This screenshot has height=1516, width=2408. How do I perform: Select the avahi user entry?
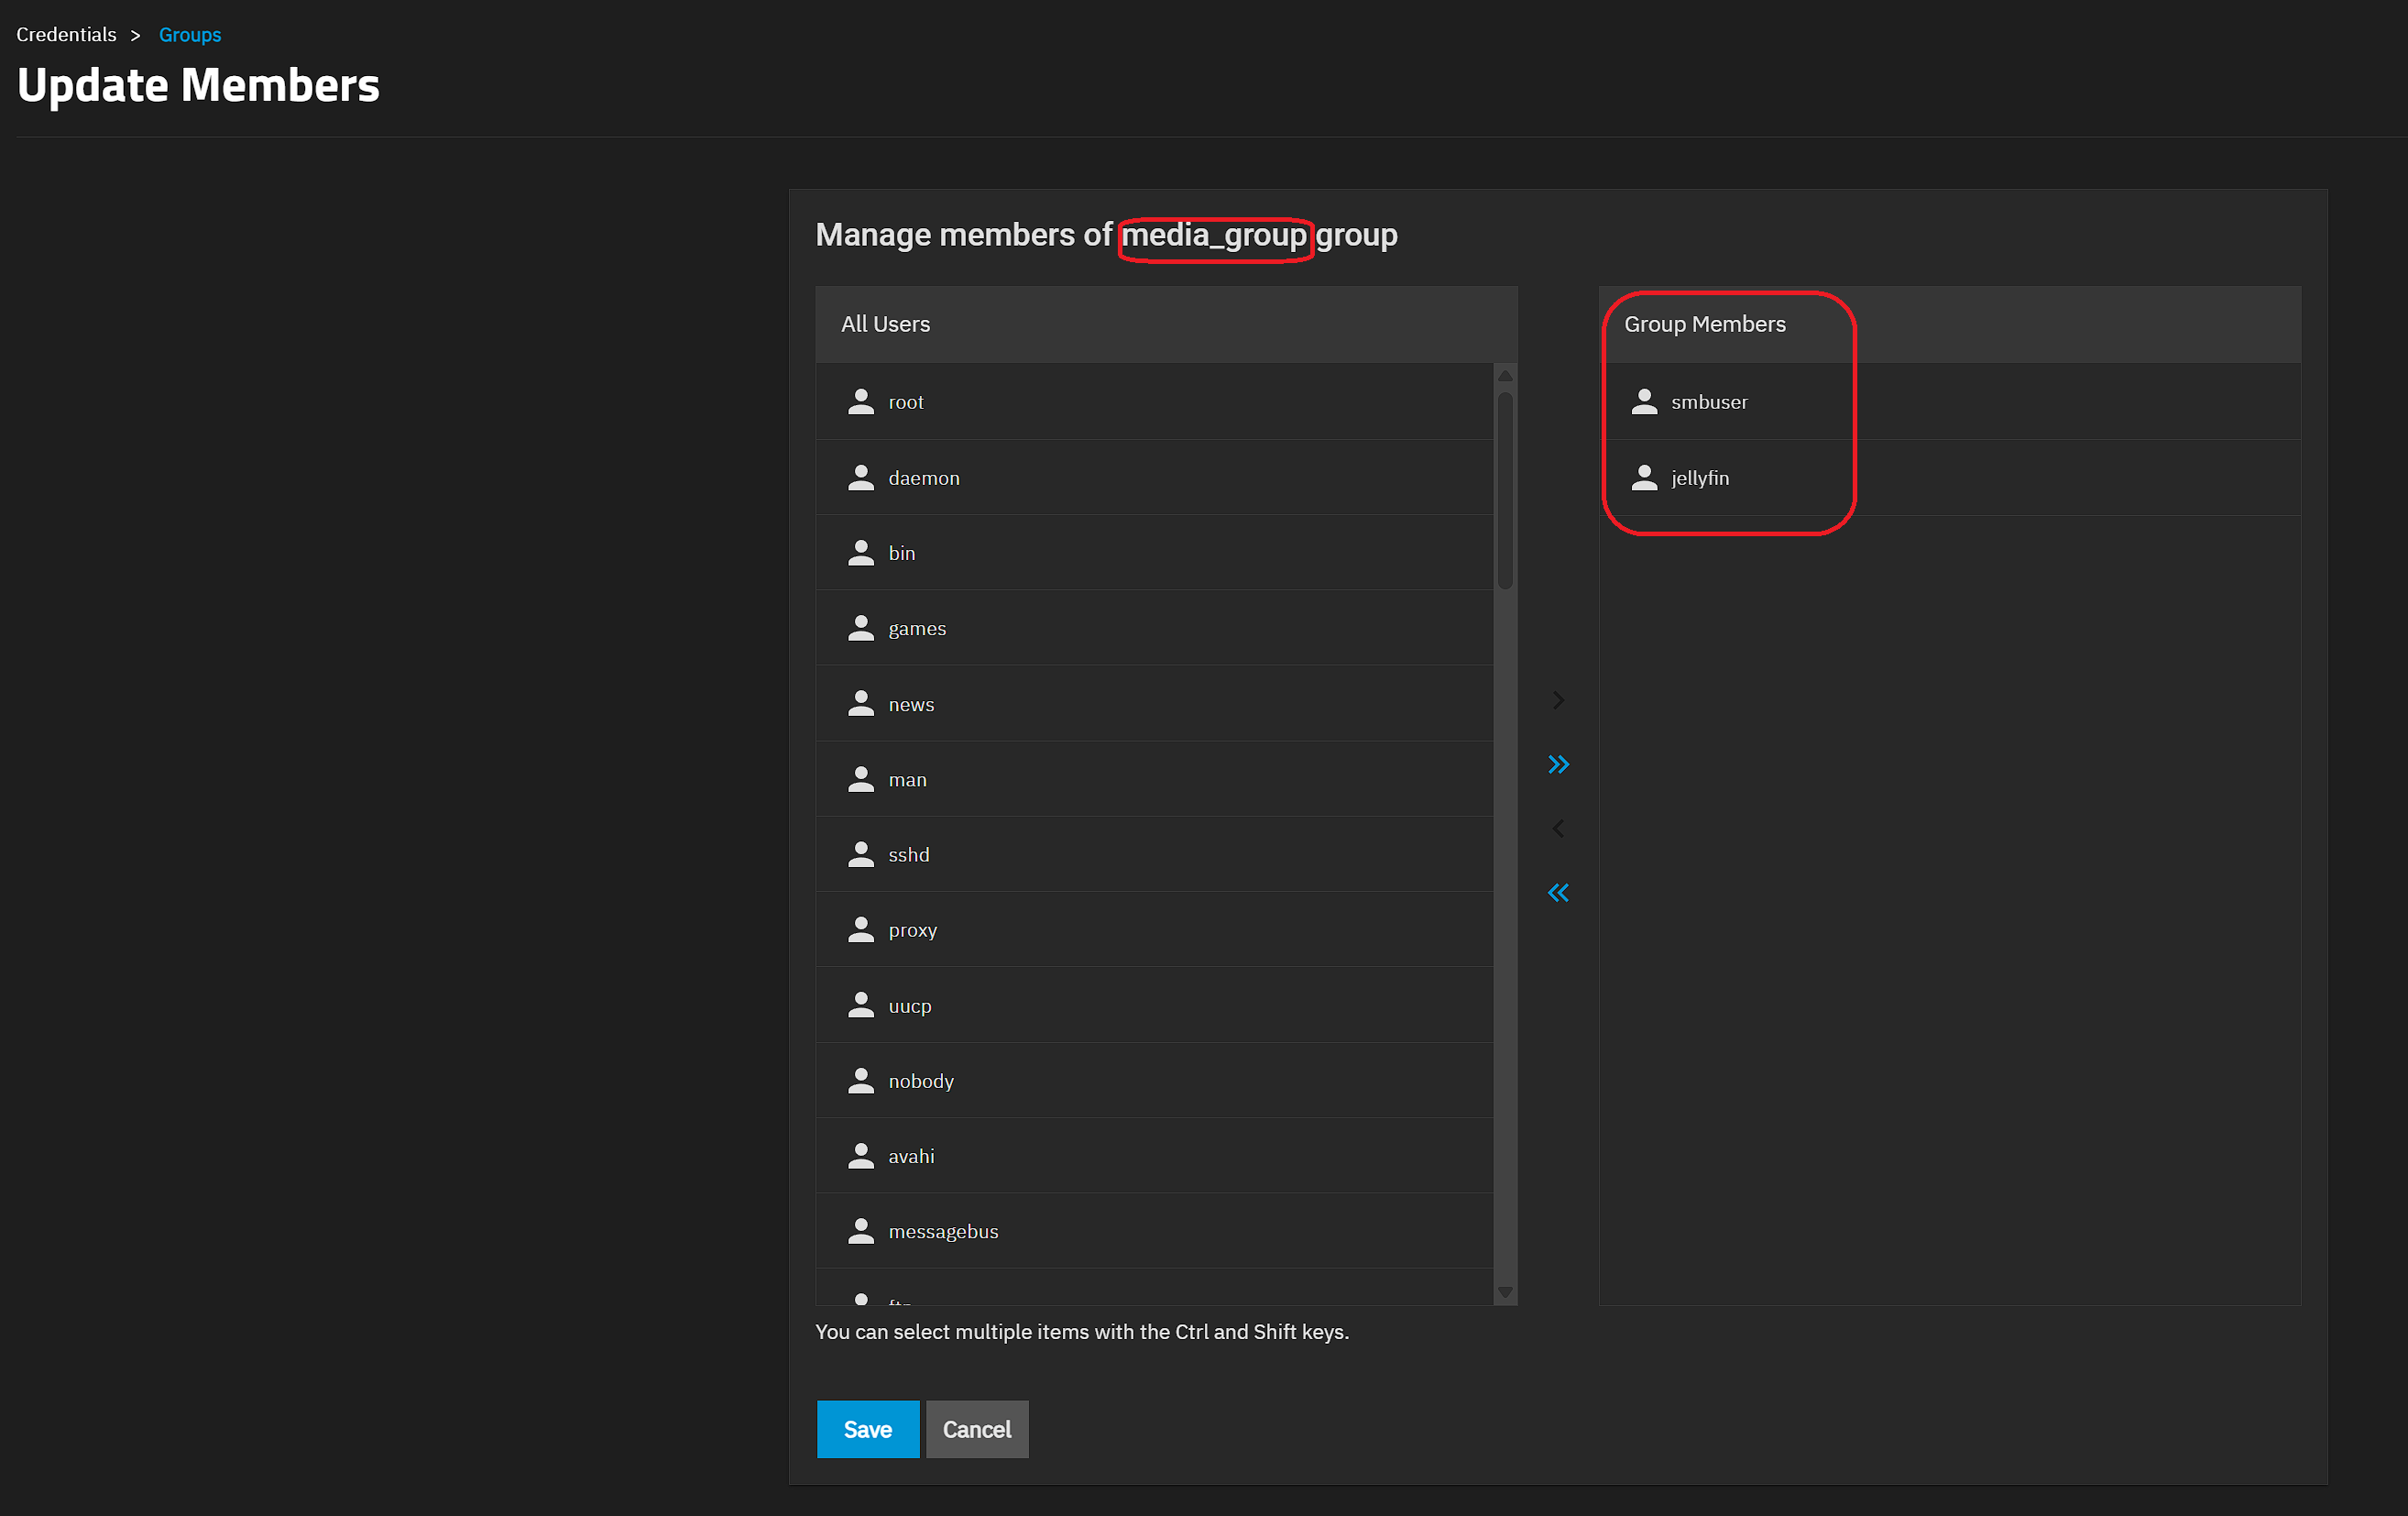(x=911, y=1156)
